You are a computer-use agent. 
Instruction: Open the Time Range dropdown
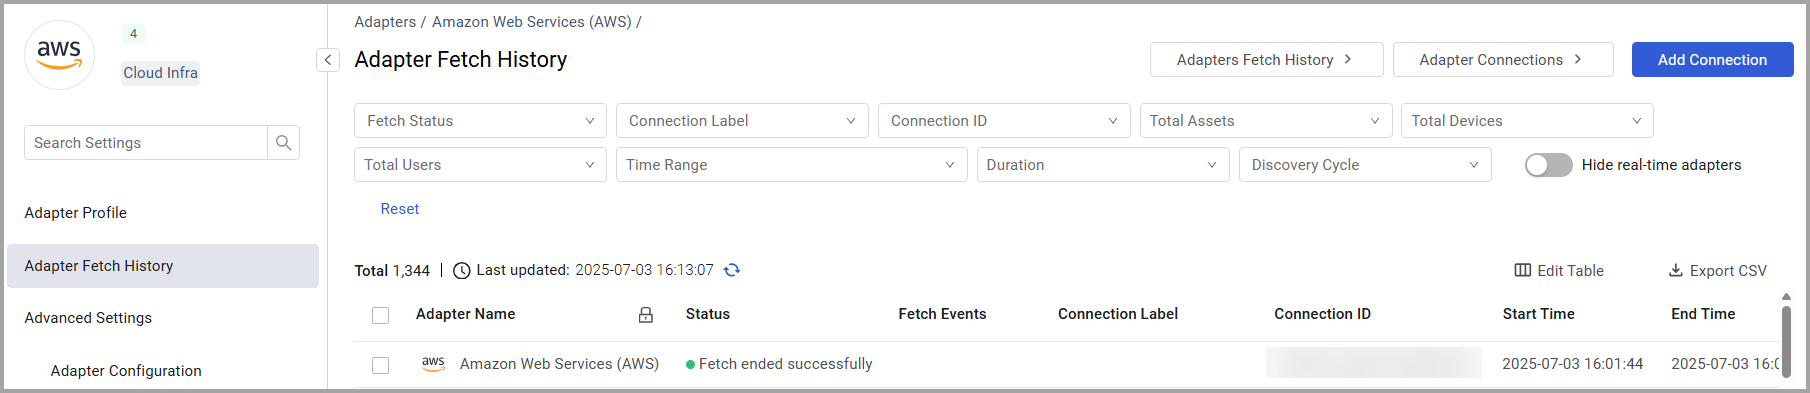click(791, 165)
